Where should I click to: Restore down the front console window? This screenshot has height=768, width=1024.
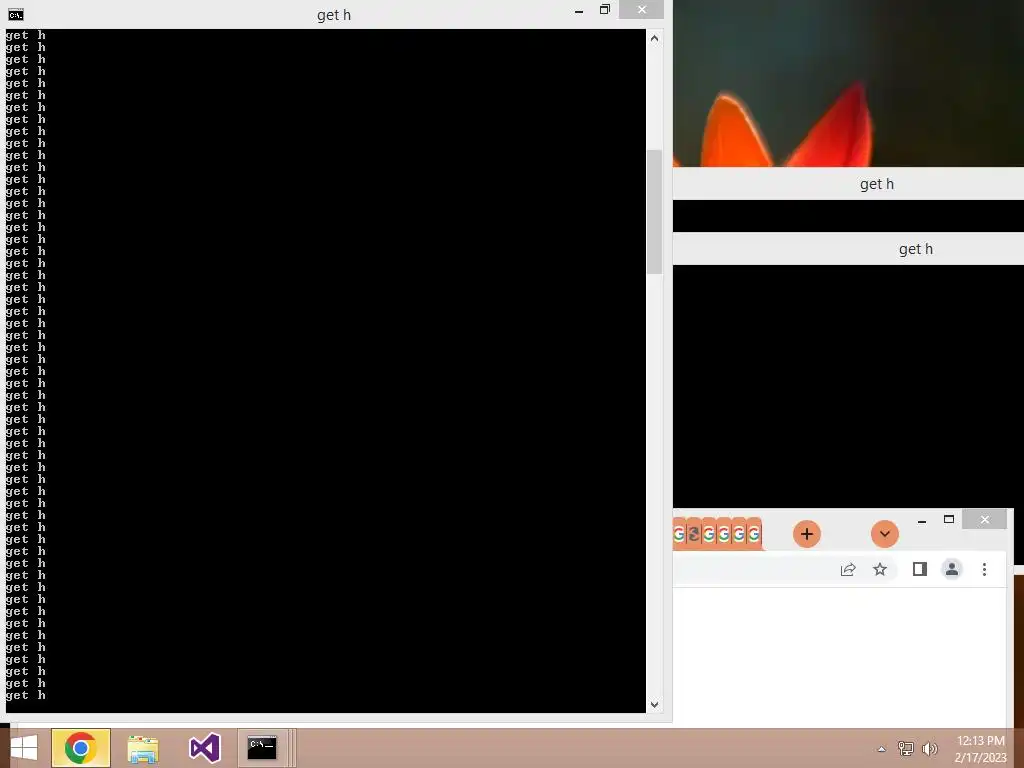coord(605,10)
